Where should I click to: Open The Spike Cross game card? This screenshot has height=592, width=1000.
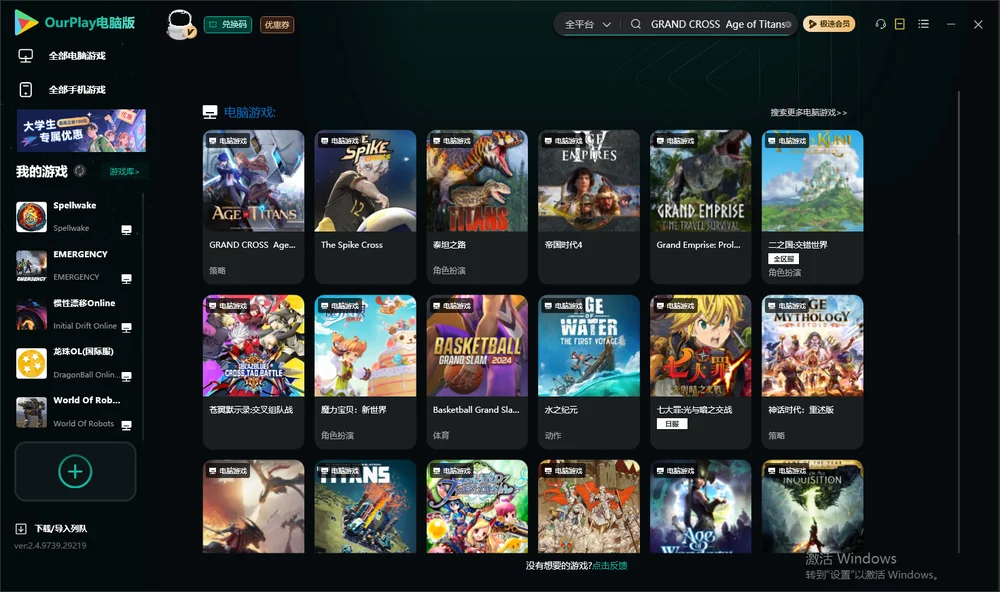pos(365,207)
